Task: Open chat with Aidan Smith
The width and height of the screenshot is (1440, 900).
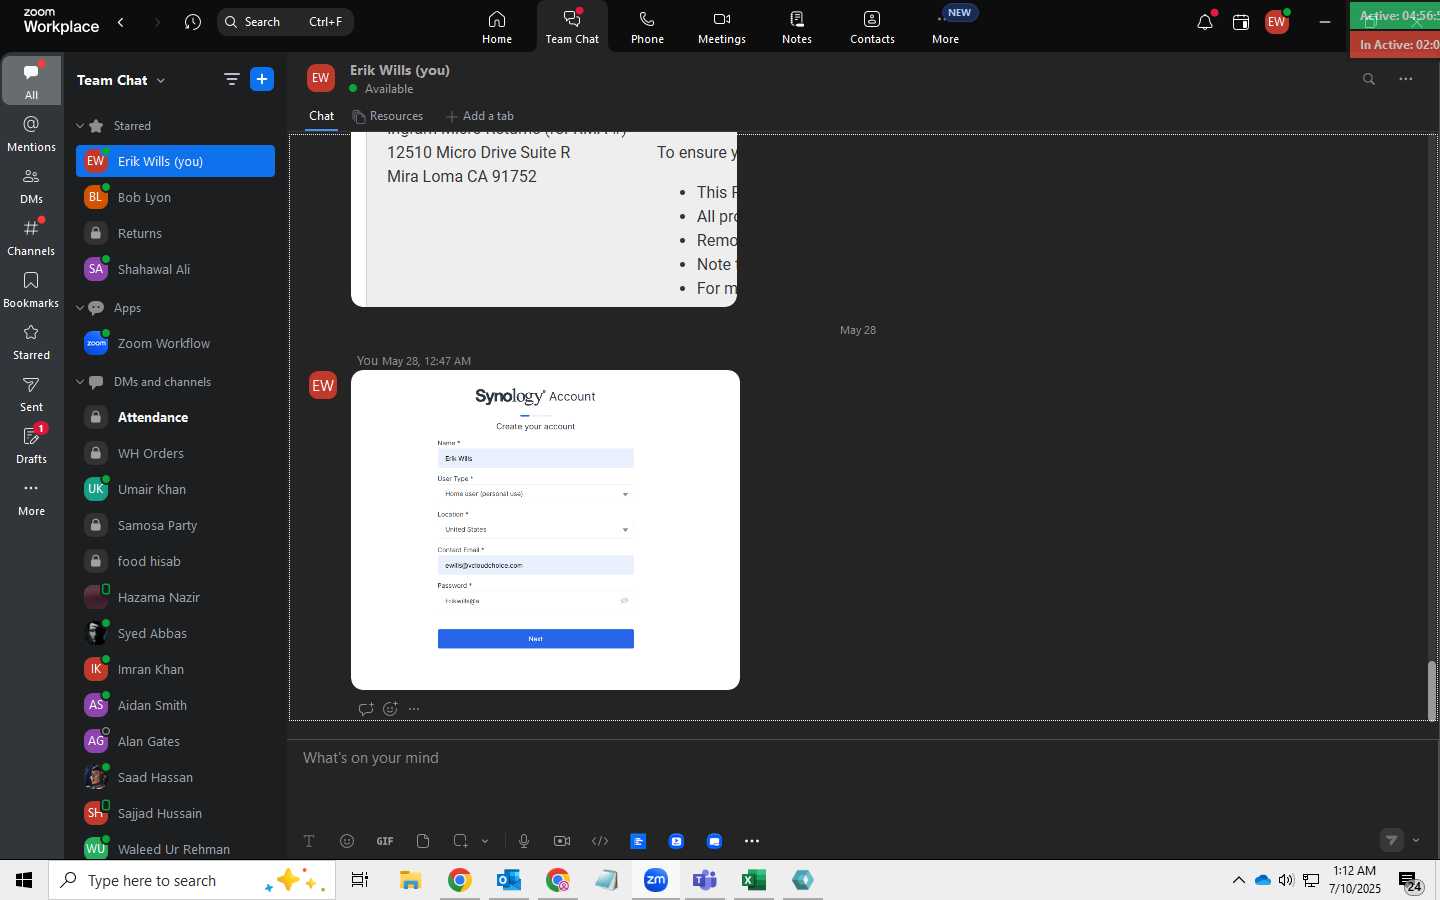Action: pyautogui.click(x=175, y=705)
